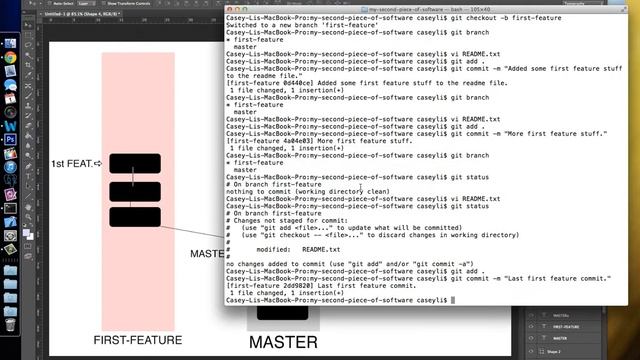Switch to the Untitled-1 document tab
Viewport: 640px width, 360px height.
tap(82, 14)
